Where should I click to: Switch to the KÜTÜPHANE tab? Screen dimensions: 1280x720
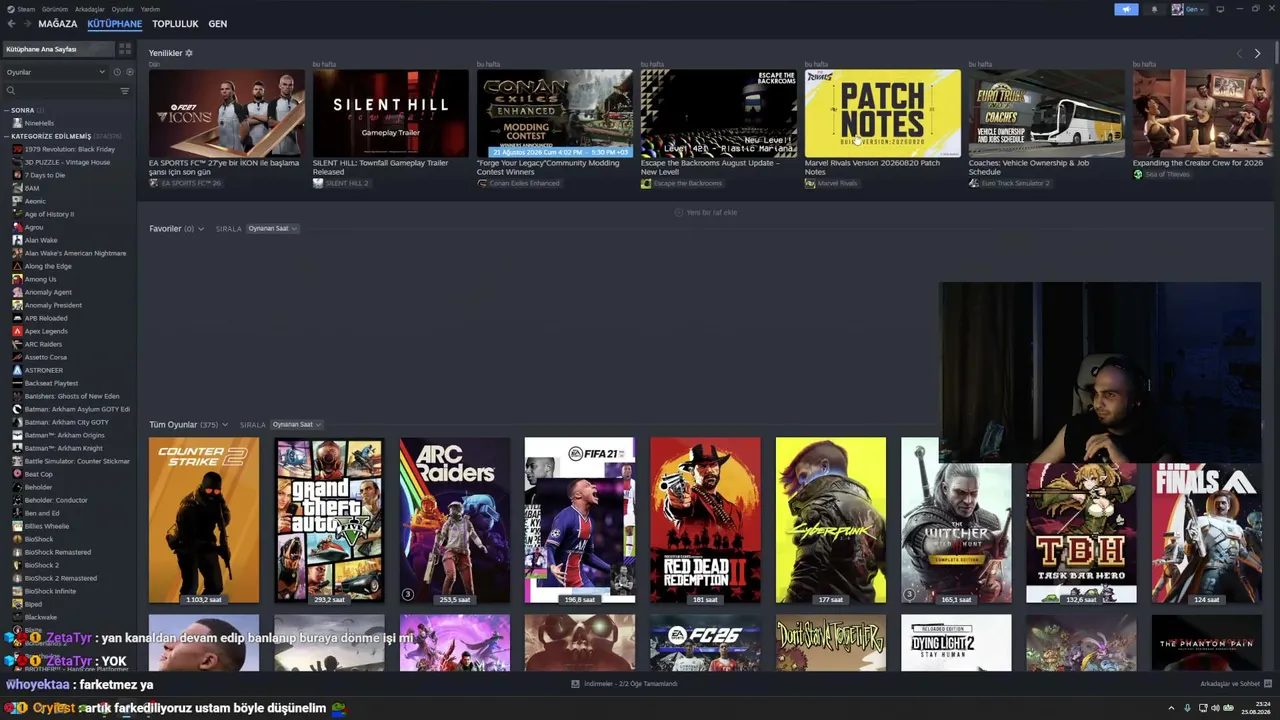click(x=115, y=24)
